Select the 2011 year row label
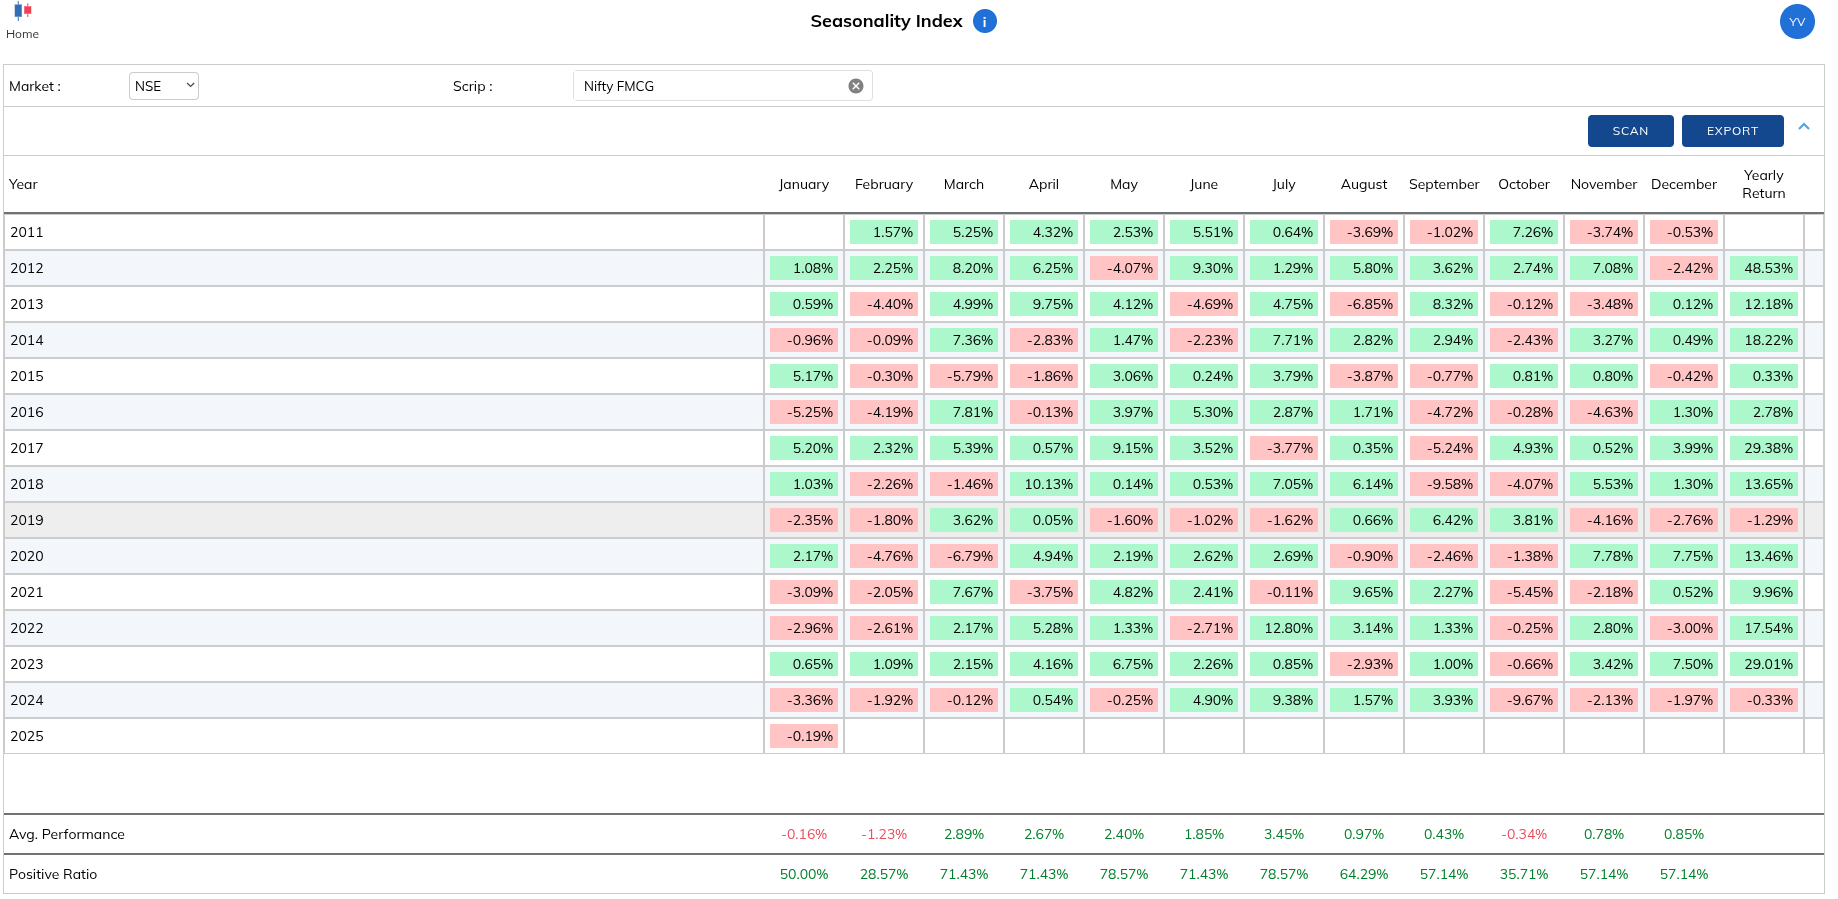Image resolution: width=1838 pixels, height=899 pixels. point(27,232)
